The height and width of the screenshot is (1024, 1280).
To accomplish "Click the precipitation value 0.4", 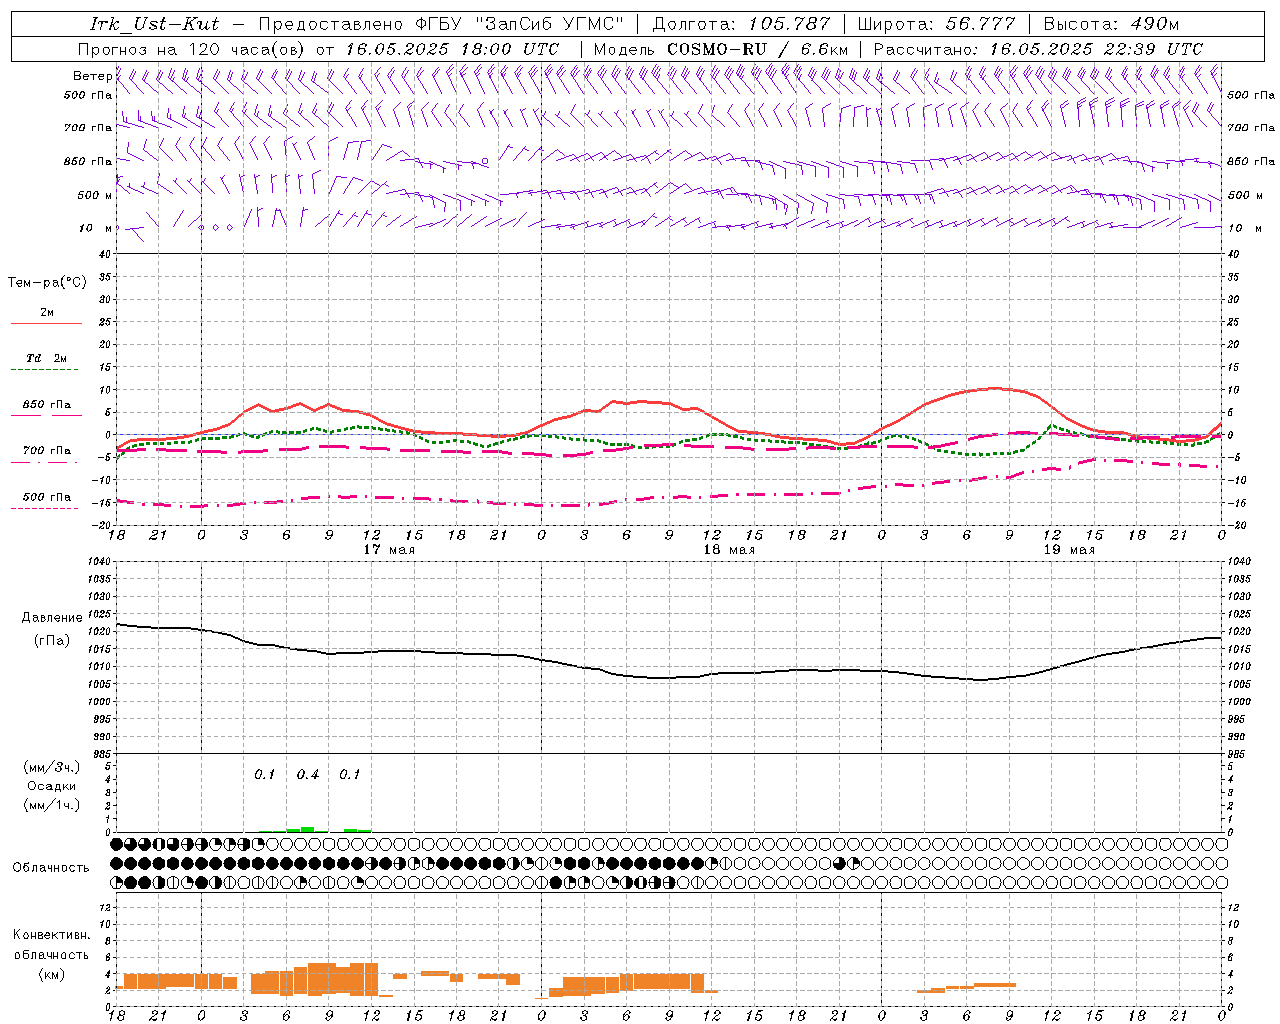I will point(308,775).
